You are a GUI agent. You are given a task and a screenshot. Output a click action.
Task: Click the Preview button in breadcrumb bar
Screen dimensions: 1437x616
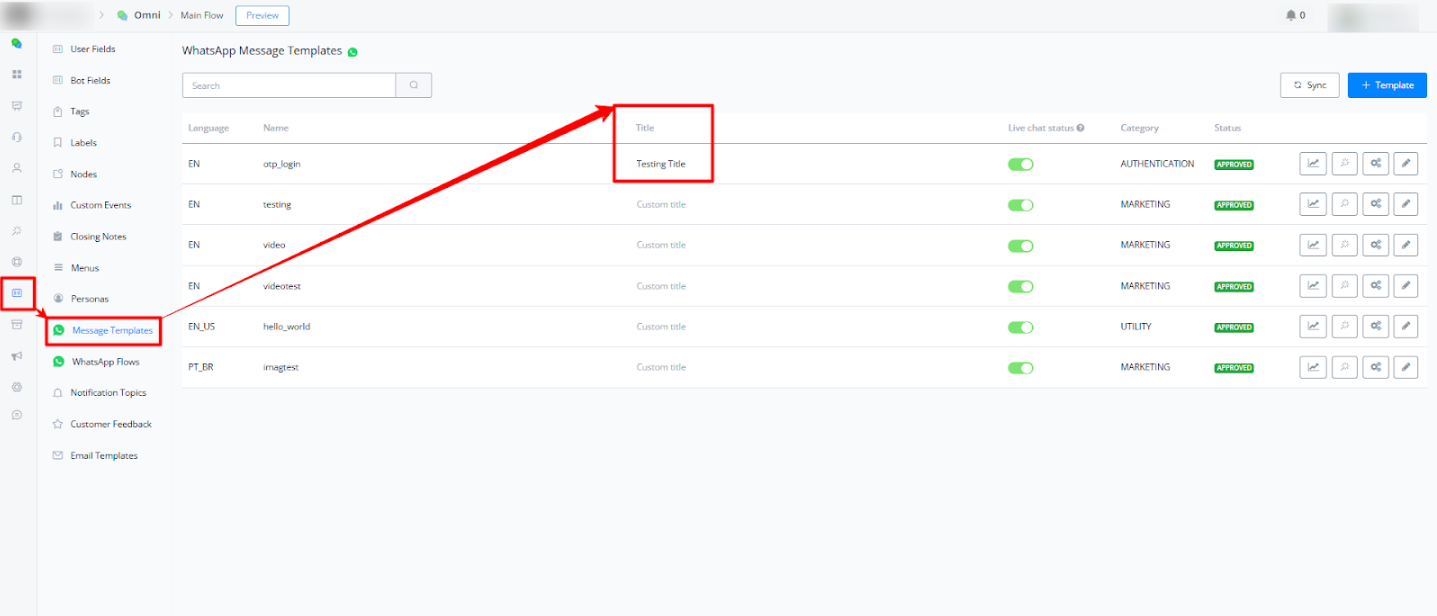pyautogui.click(x=262, y=15)
